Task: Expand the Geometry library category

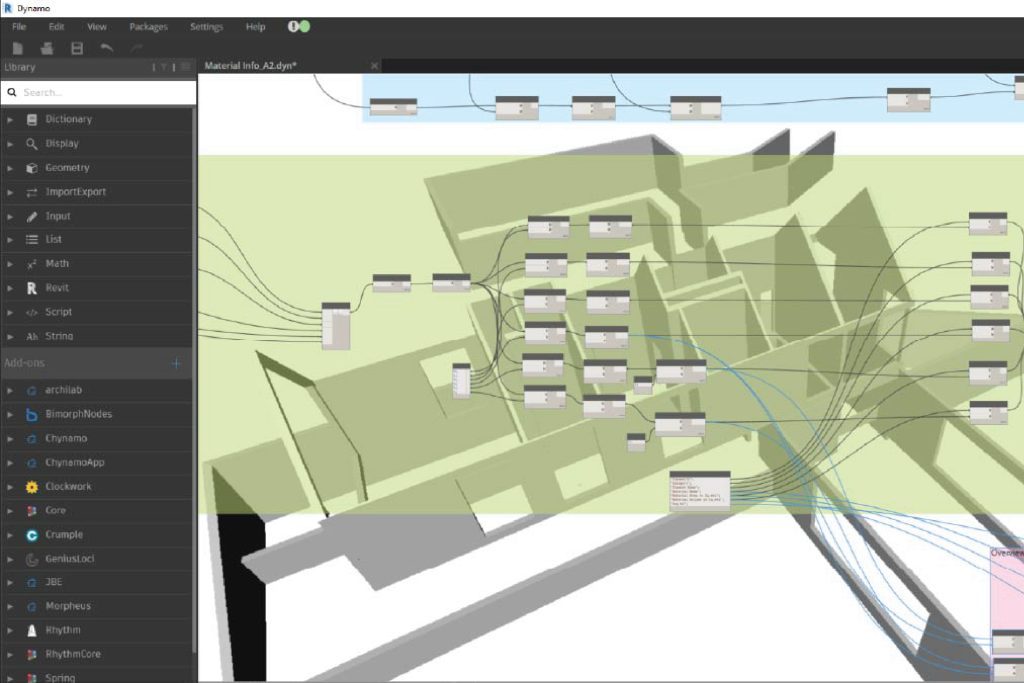Action: click(11, 168)
